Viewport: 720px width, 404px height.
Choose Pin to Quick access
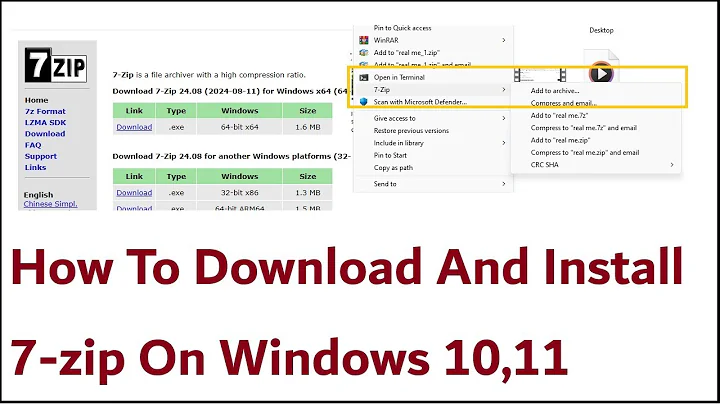click(402, 28)
